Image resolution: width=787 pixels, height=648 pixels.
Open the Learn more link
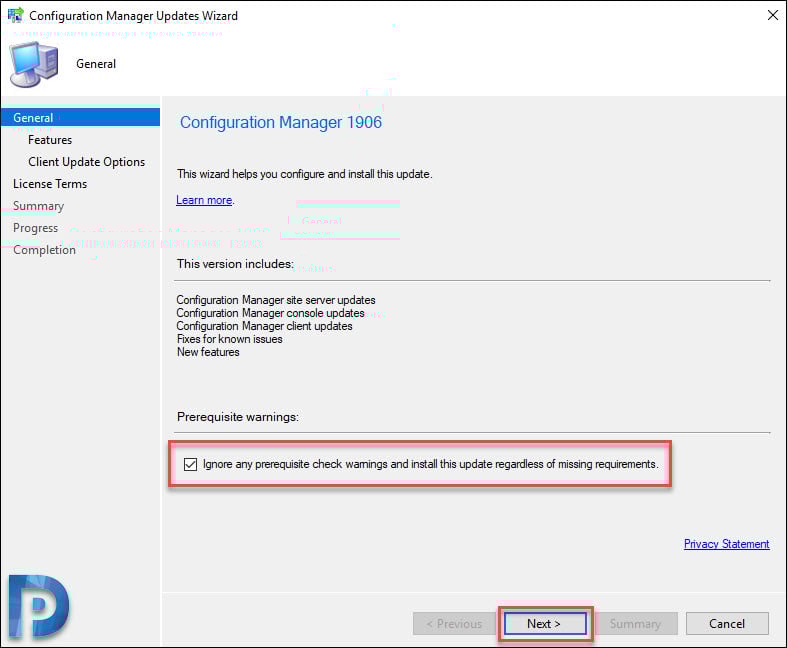[x=204, y=200]
